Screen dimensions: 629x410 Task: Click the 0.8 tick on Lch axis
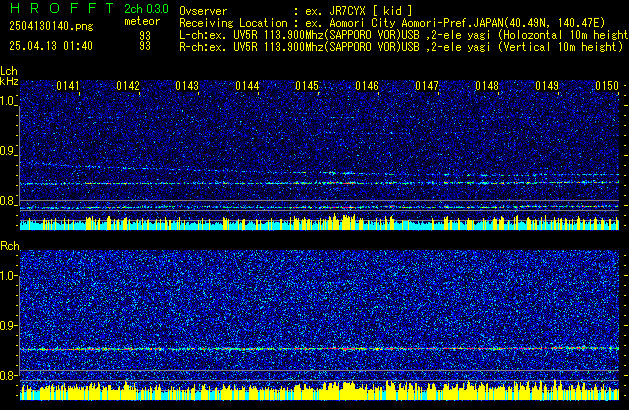(8, 201)
